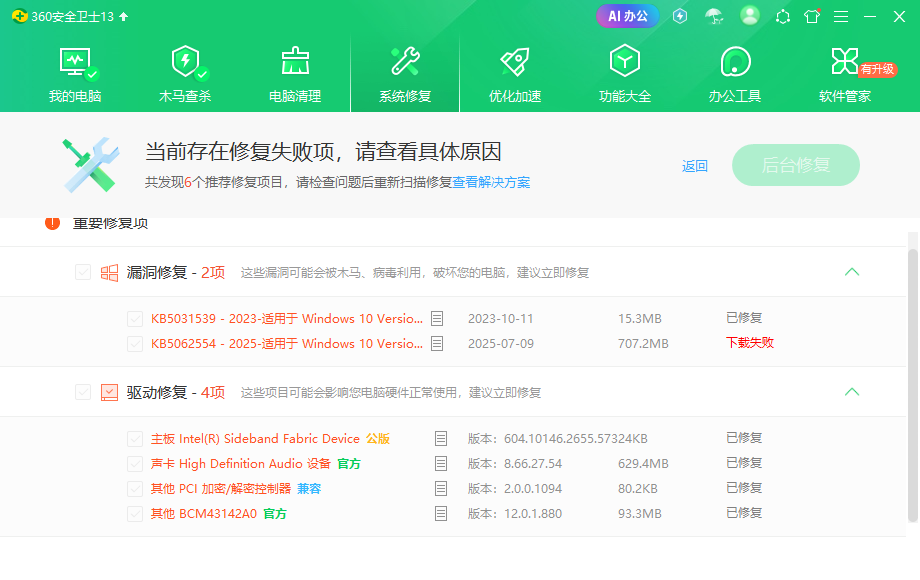The image size is (920, 580).
Task: Open 软件管家 four-petal icon
Action: [845, 61]
